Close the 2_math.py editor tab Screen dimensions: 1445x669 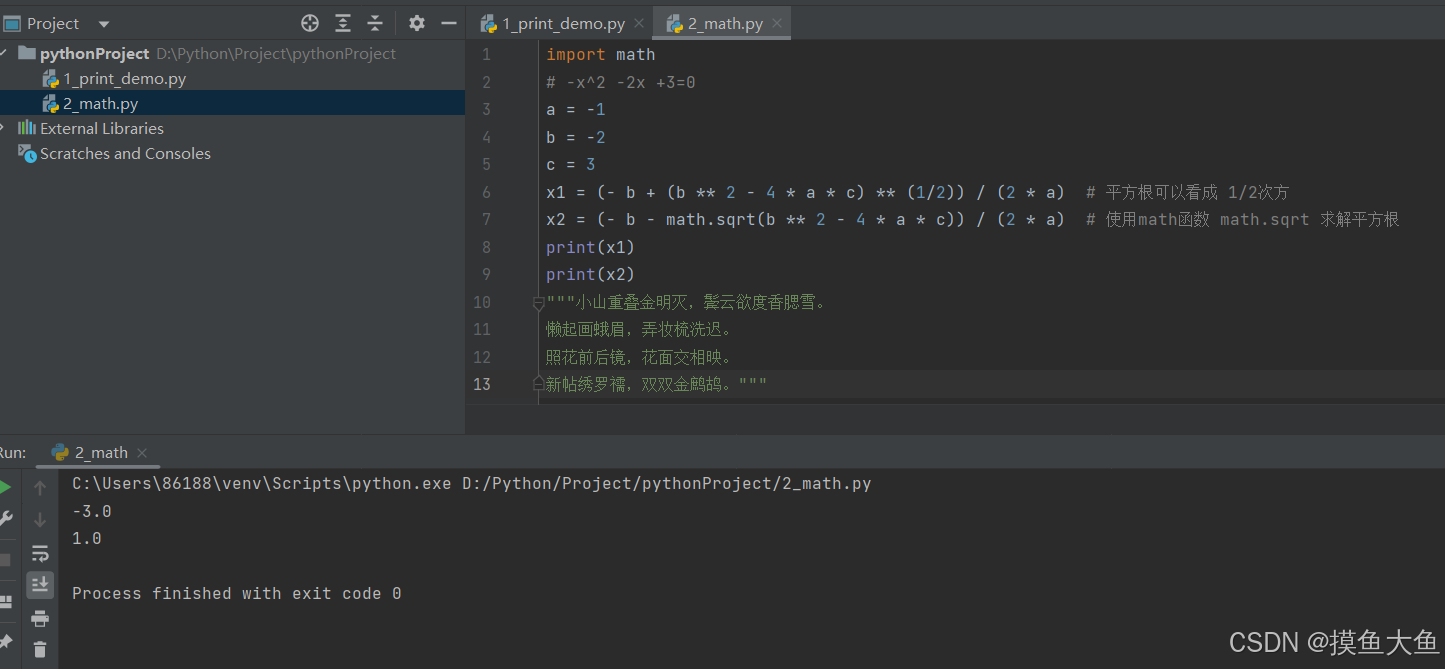point(777,23)
